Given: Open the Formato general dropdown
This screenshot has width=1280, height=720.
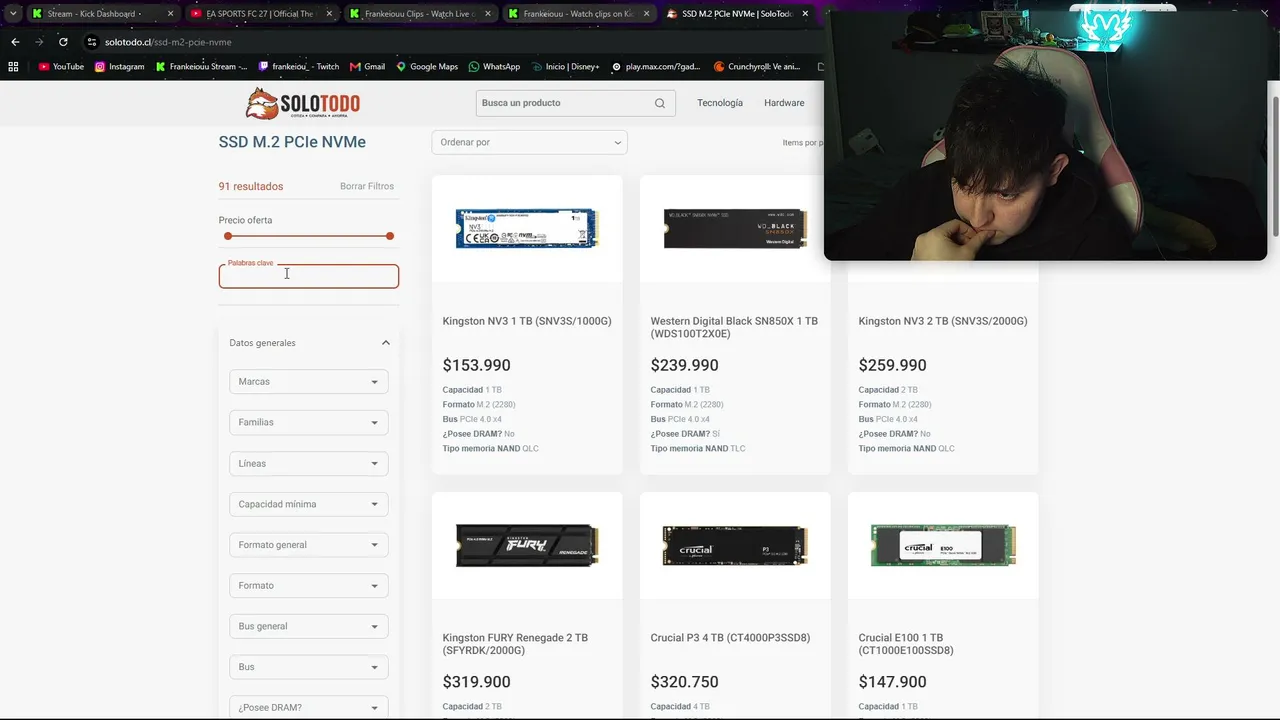Looking at the screenshot, I should point(308,545).
